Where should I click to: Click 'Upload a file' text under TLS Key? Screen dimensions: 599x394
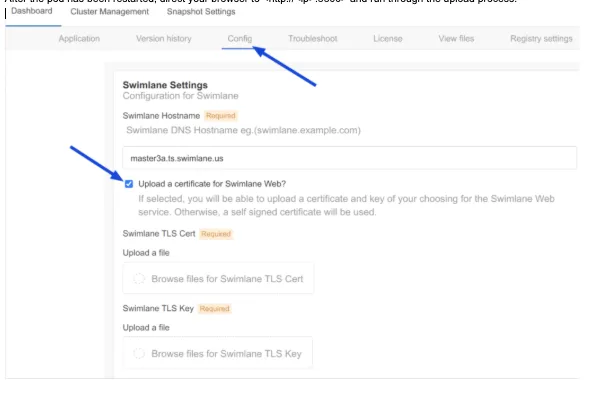point(146,328)
